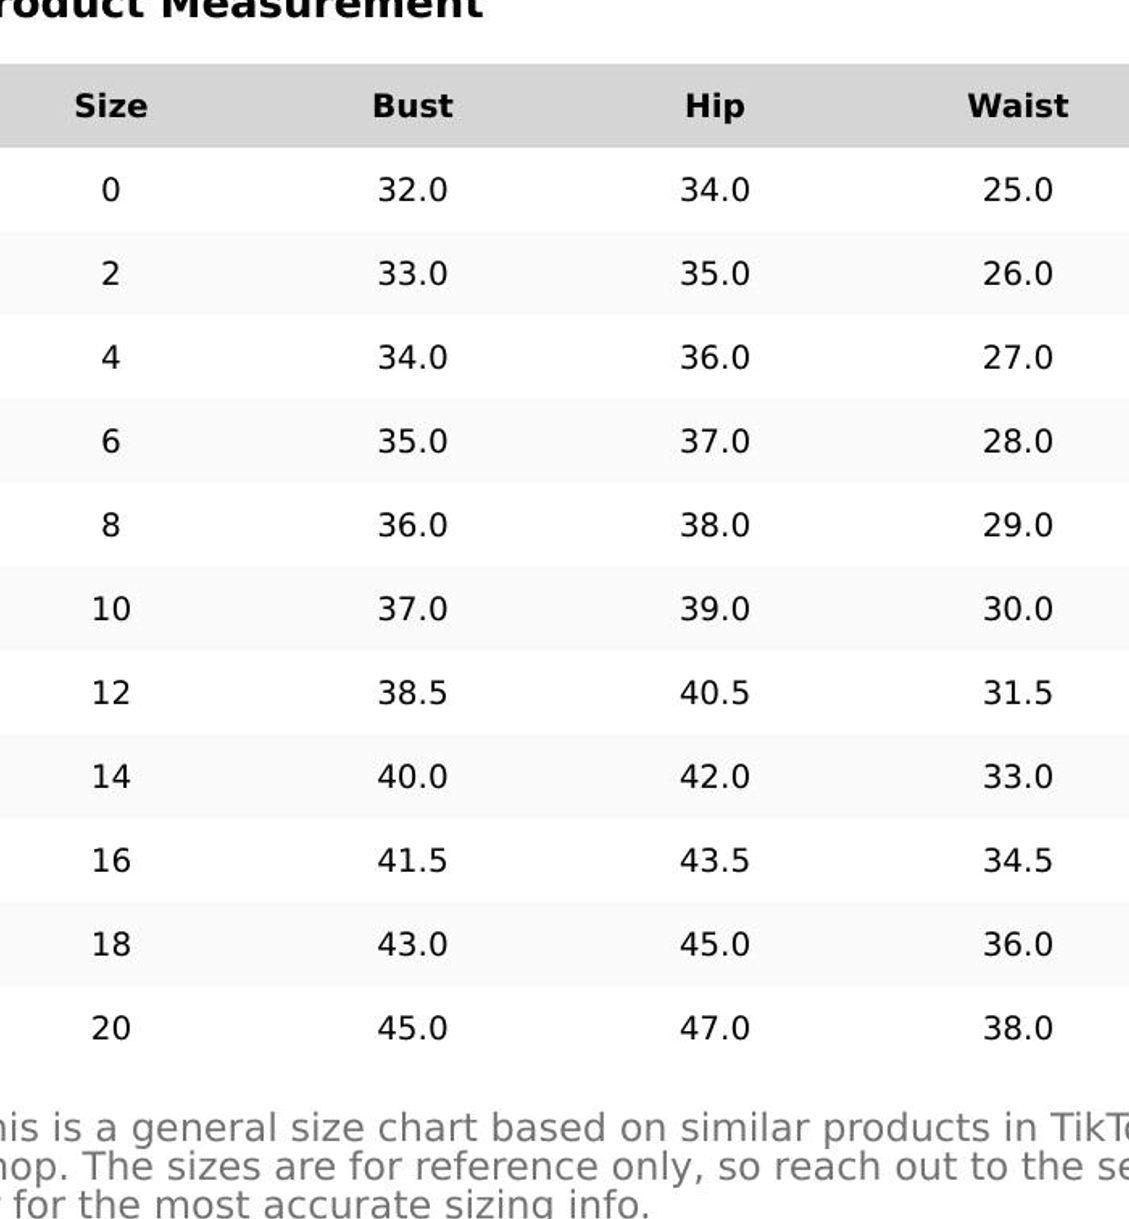Select waist measurement 31.5 for size 12

(x=1017, y=693)
